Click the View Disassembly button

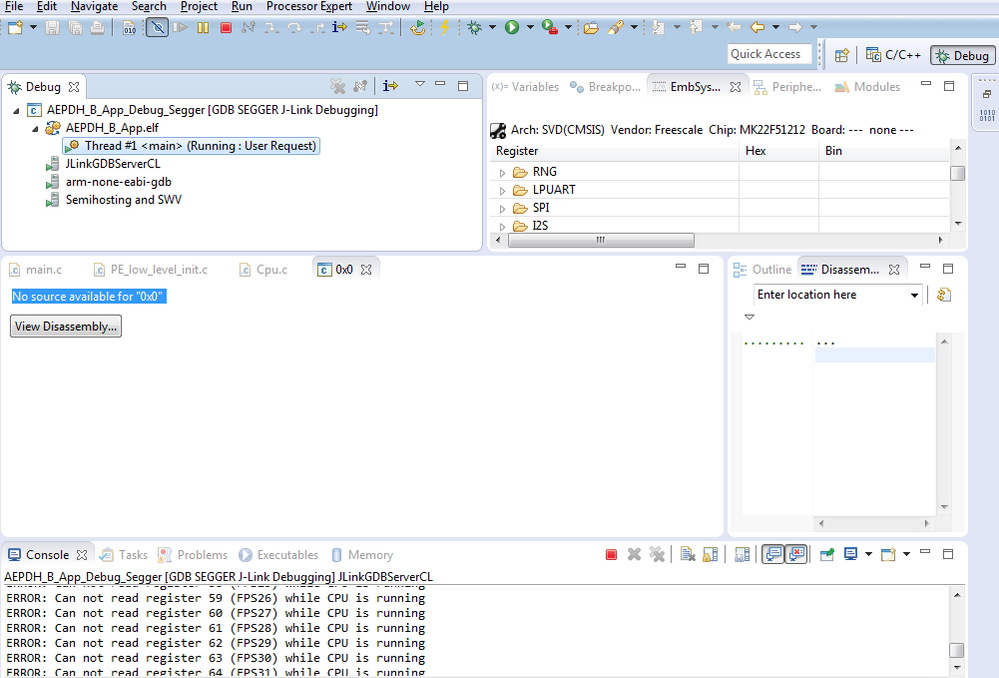pyautogui.click(x=66, y=326)
